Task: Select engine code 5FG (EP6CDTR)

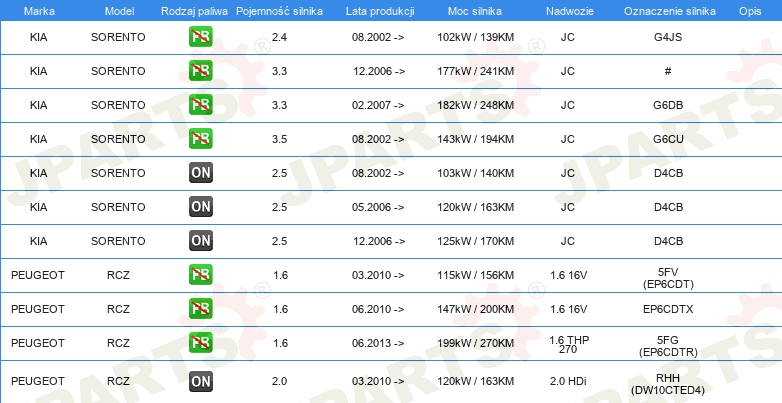Action: tap(668, 346)
